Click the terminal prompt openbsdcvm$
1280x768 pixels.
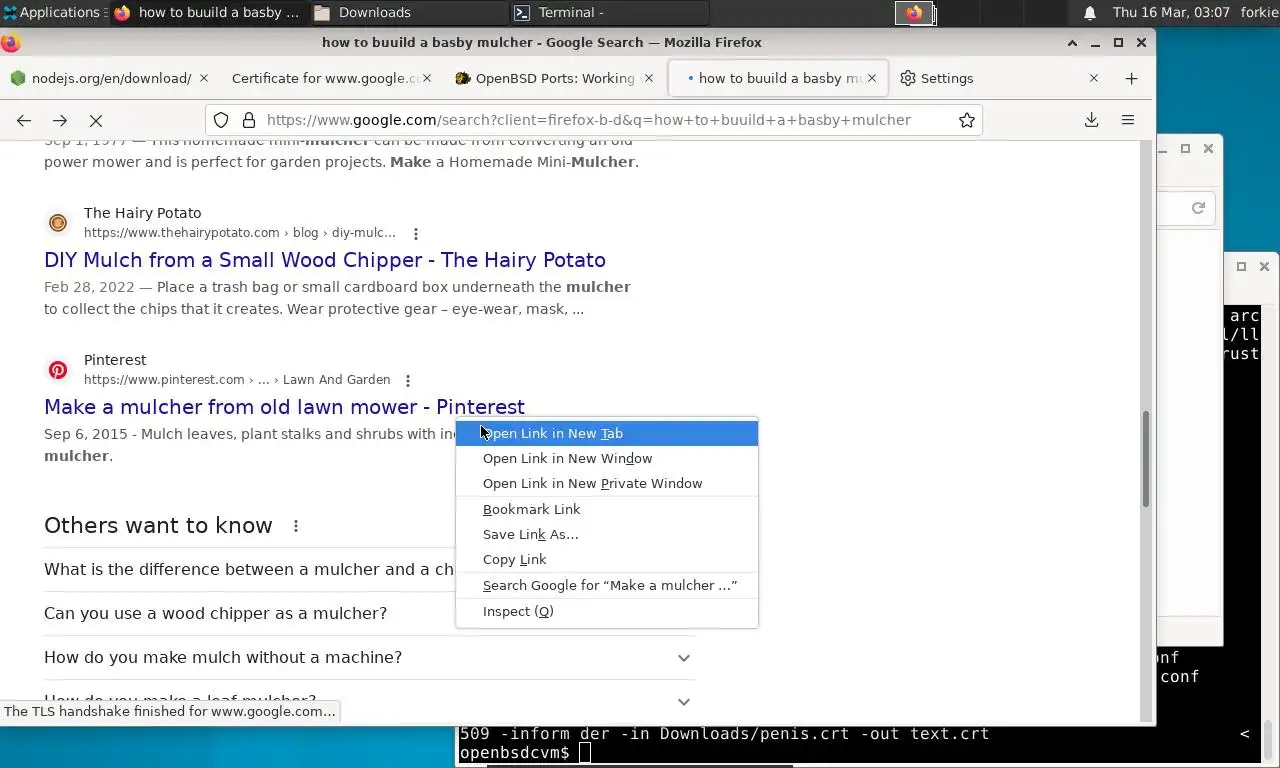coord(514,752)
